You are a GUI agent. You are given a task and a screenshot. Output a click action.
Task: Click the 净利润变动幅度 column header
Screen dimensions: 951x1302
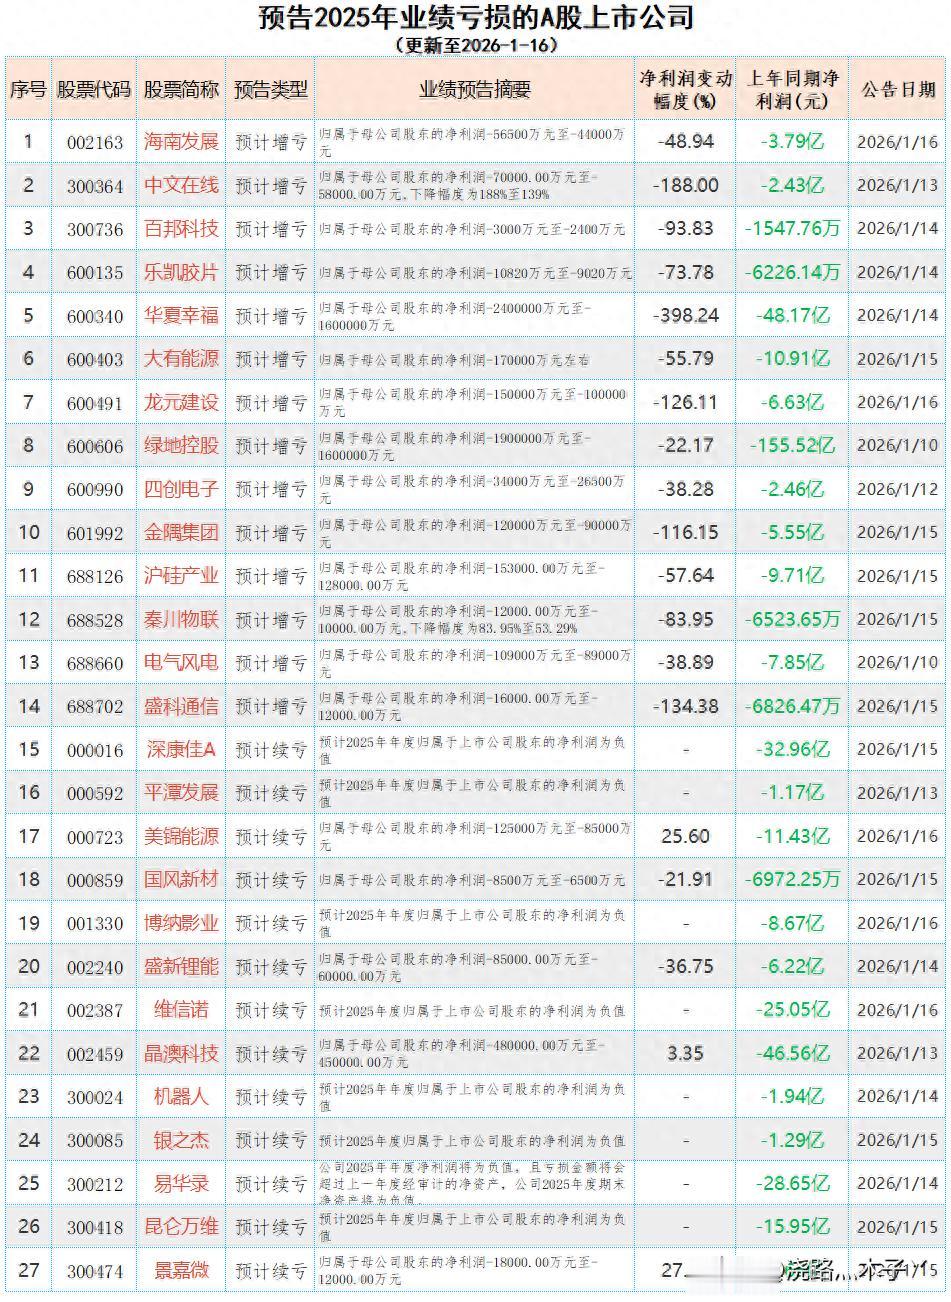click(x=686, y=89)
